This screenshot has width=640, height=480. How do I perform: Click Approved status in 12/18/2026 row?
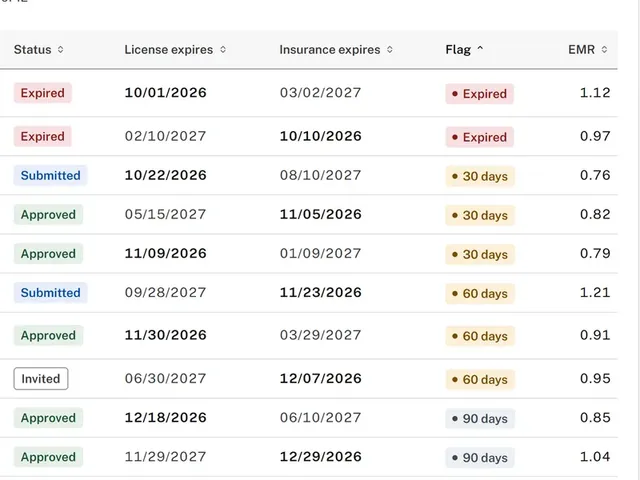[x=48, y=418]
